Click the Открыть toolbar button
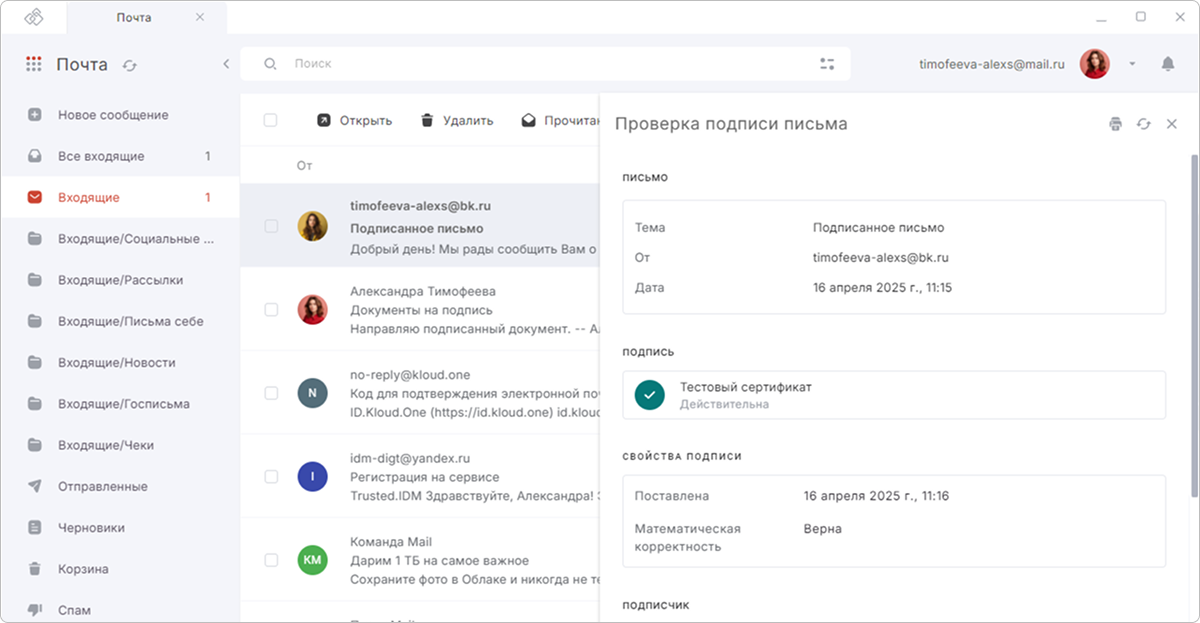The width and height of the screenshot is (1200, 623). 354,120
